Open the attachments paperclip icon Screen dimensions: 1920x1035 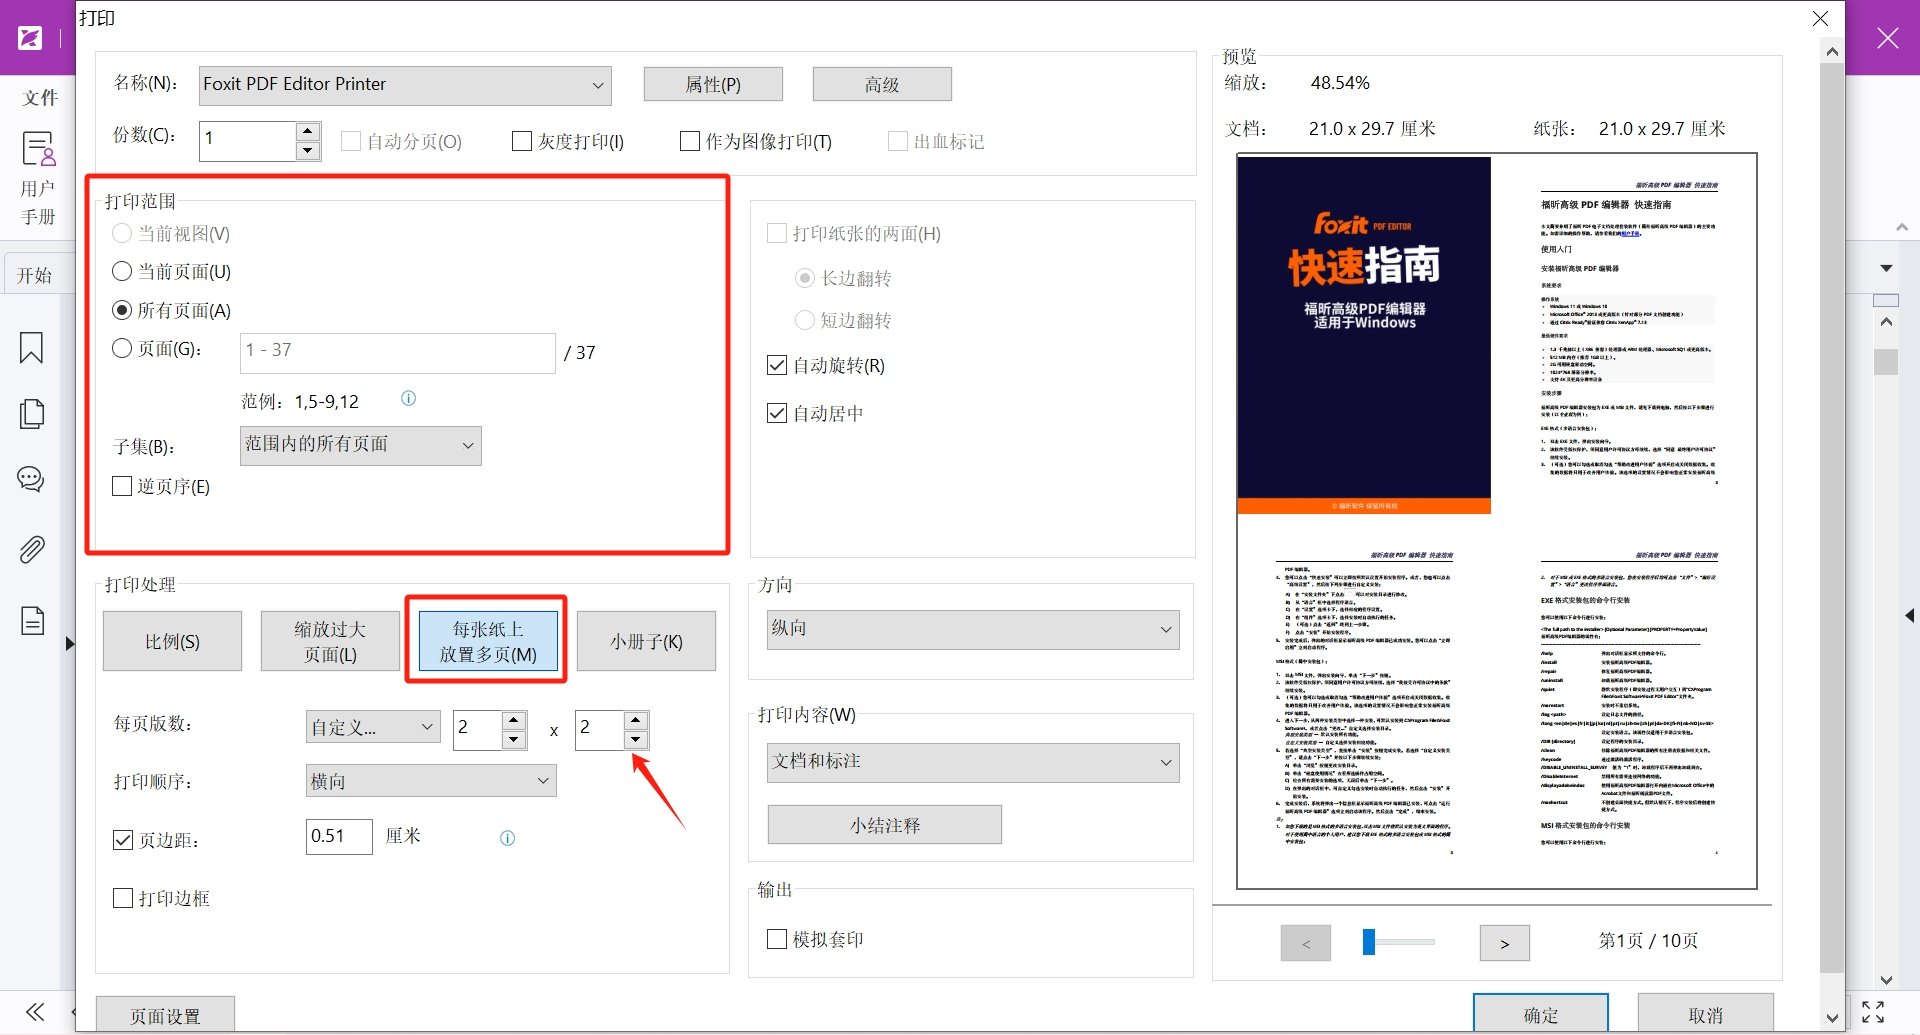pos(31,549)
